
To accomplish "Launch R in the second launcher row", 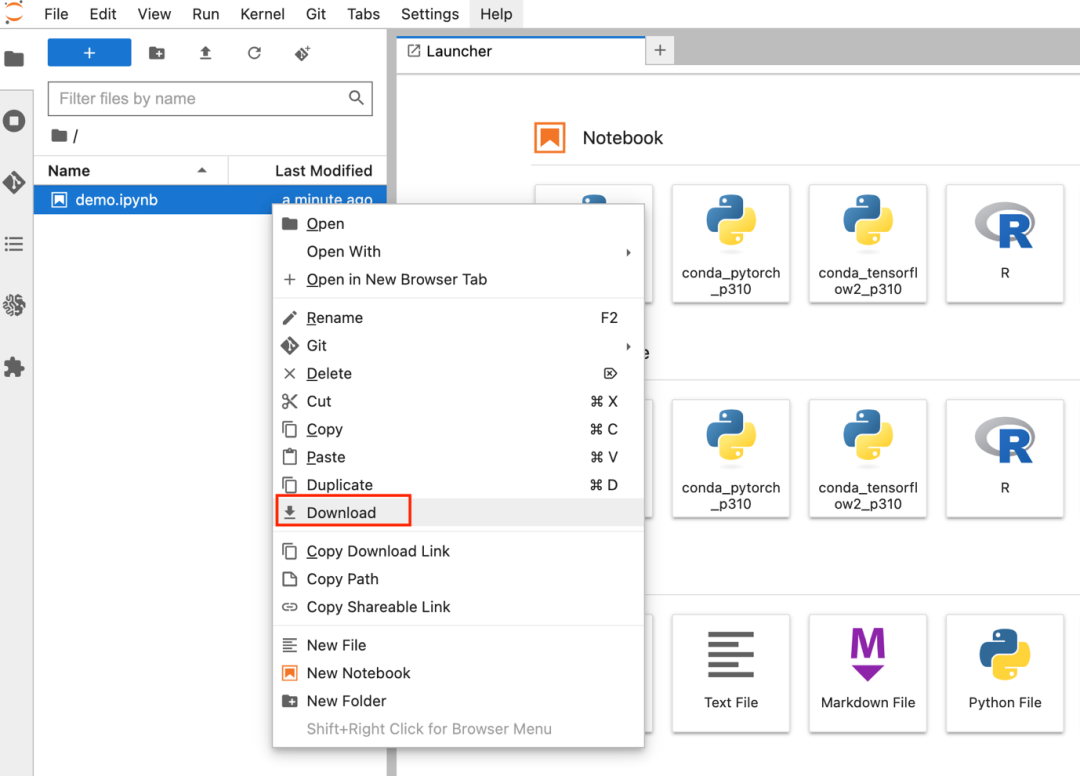I will 1005,459.
